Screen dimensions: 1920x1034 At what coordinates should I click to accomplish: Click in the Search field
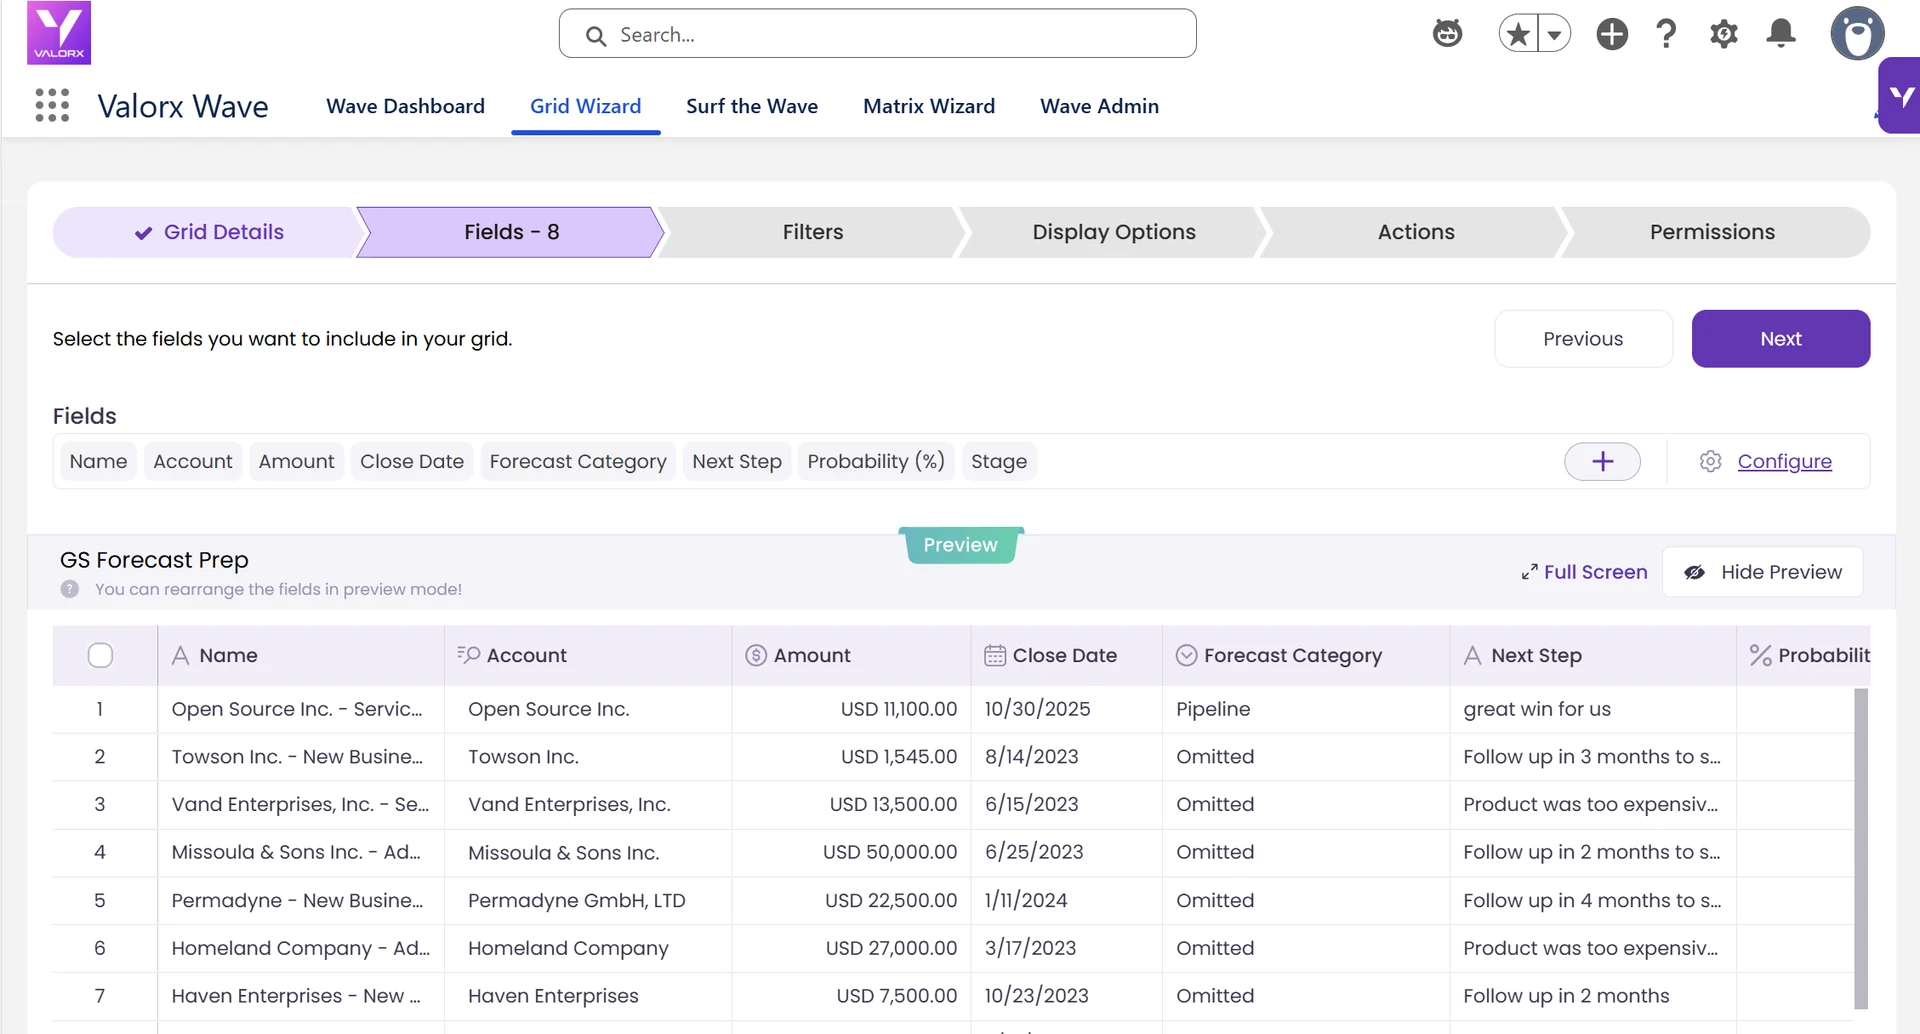pos(877,34)
